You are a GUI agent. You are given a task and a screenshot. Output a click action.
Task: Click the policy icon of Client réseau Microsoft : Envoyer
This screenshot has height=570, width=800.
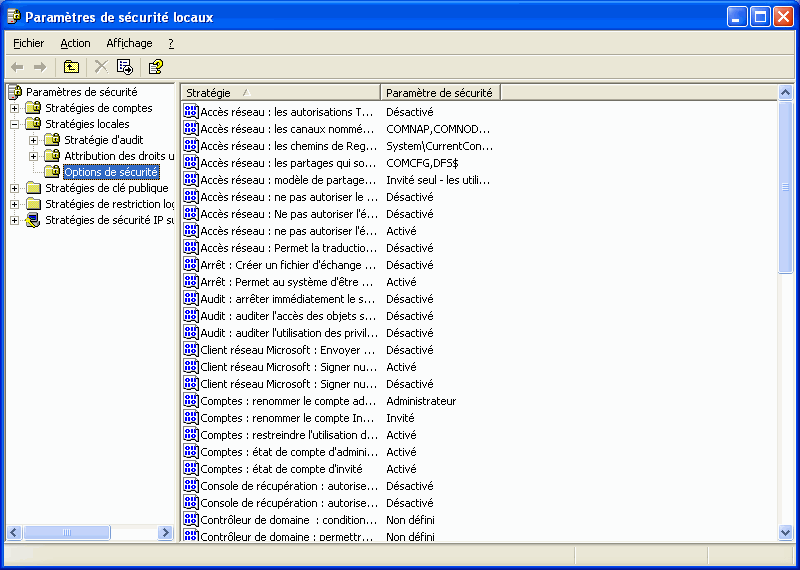point(191,350)
